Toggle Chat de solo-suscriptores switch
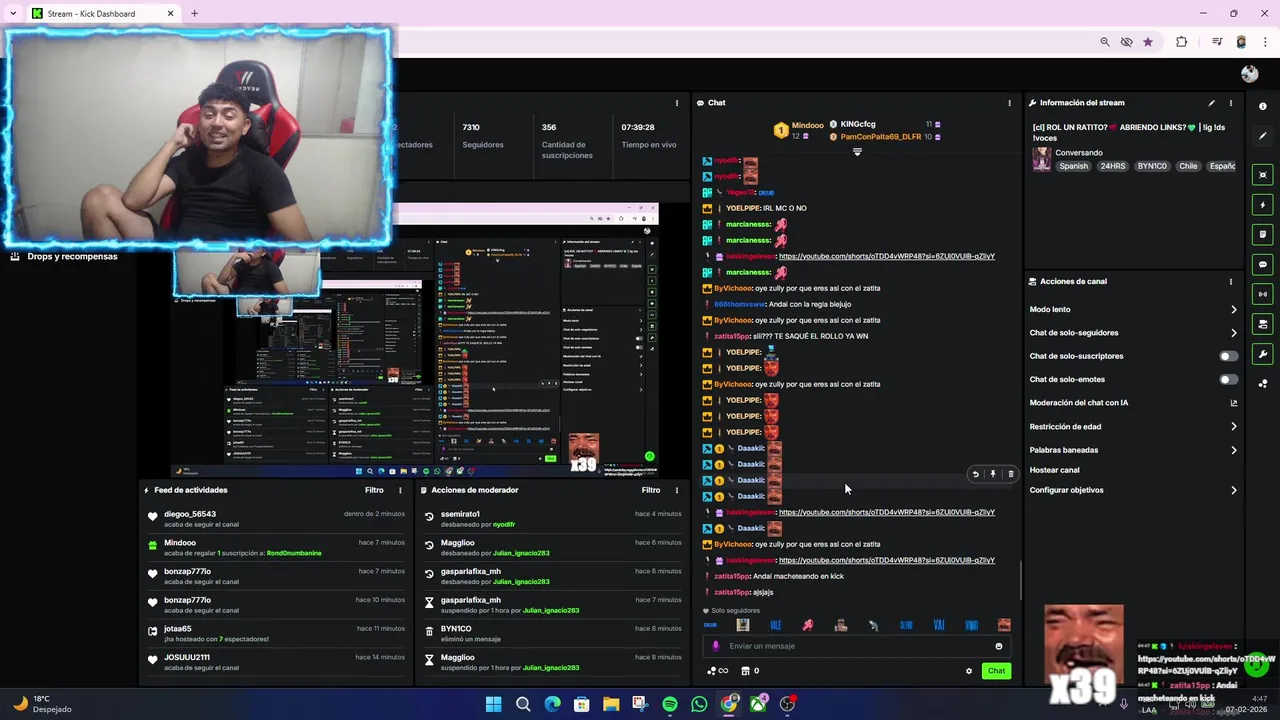Image resolution: width=1280 pixels, height=720 pixels. [x=1228, y=356]
